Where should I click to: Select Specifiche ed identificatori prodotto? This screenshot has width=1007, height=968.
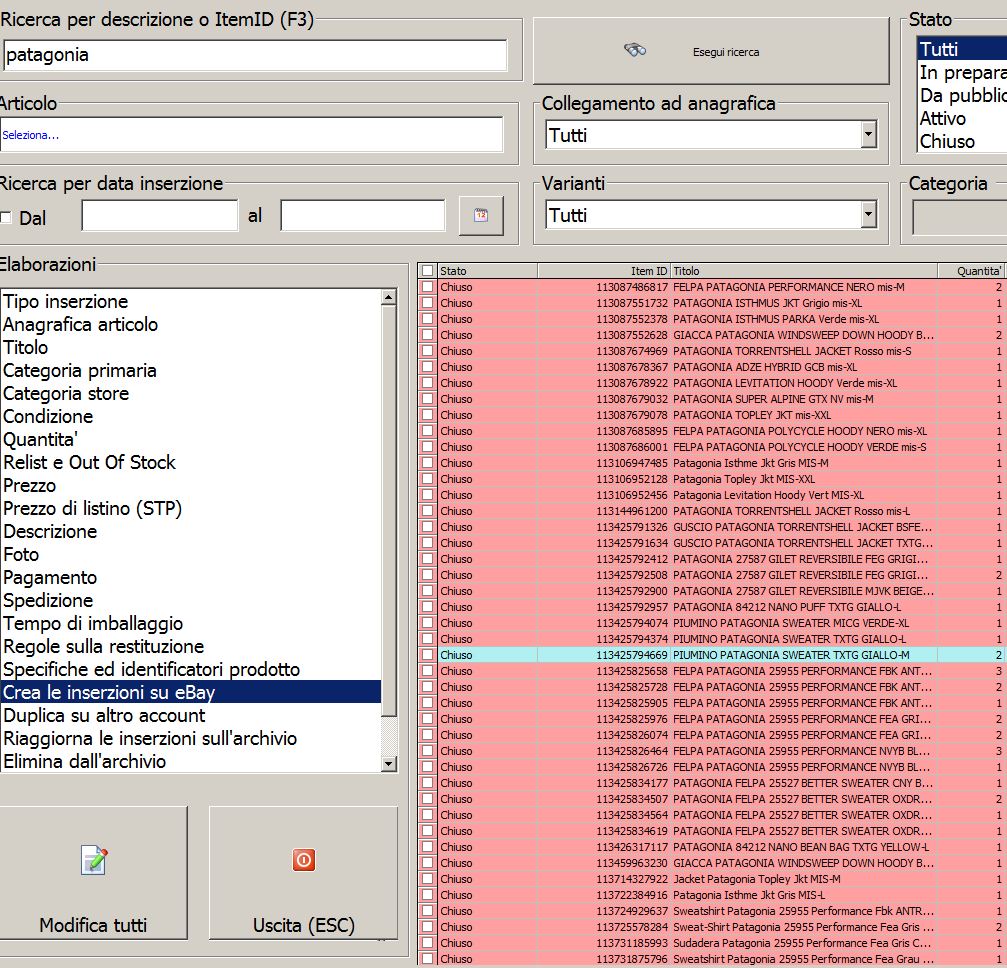click(191, 670)
